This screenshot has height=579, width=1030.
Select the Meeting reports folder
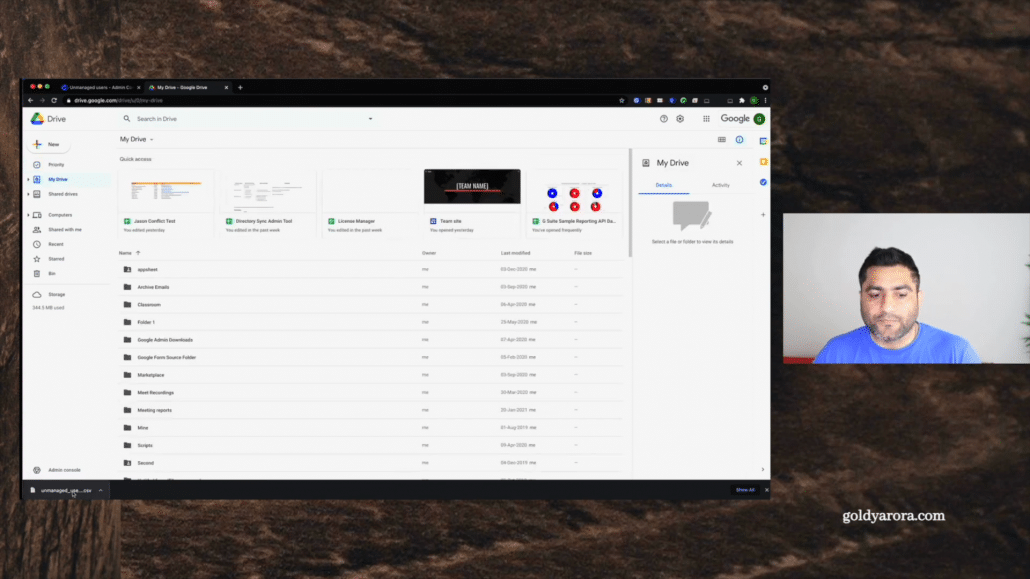(x=370, y=410)
